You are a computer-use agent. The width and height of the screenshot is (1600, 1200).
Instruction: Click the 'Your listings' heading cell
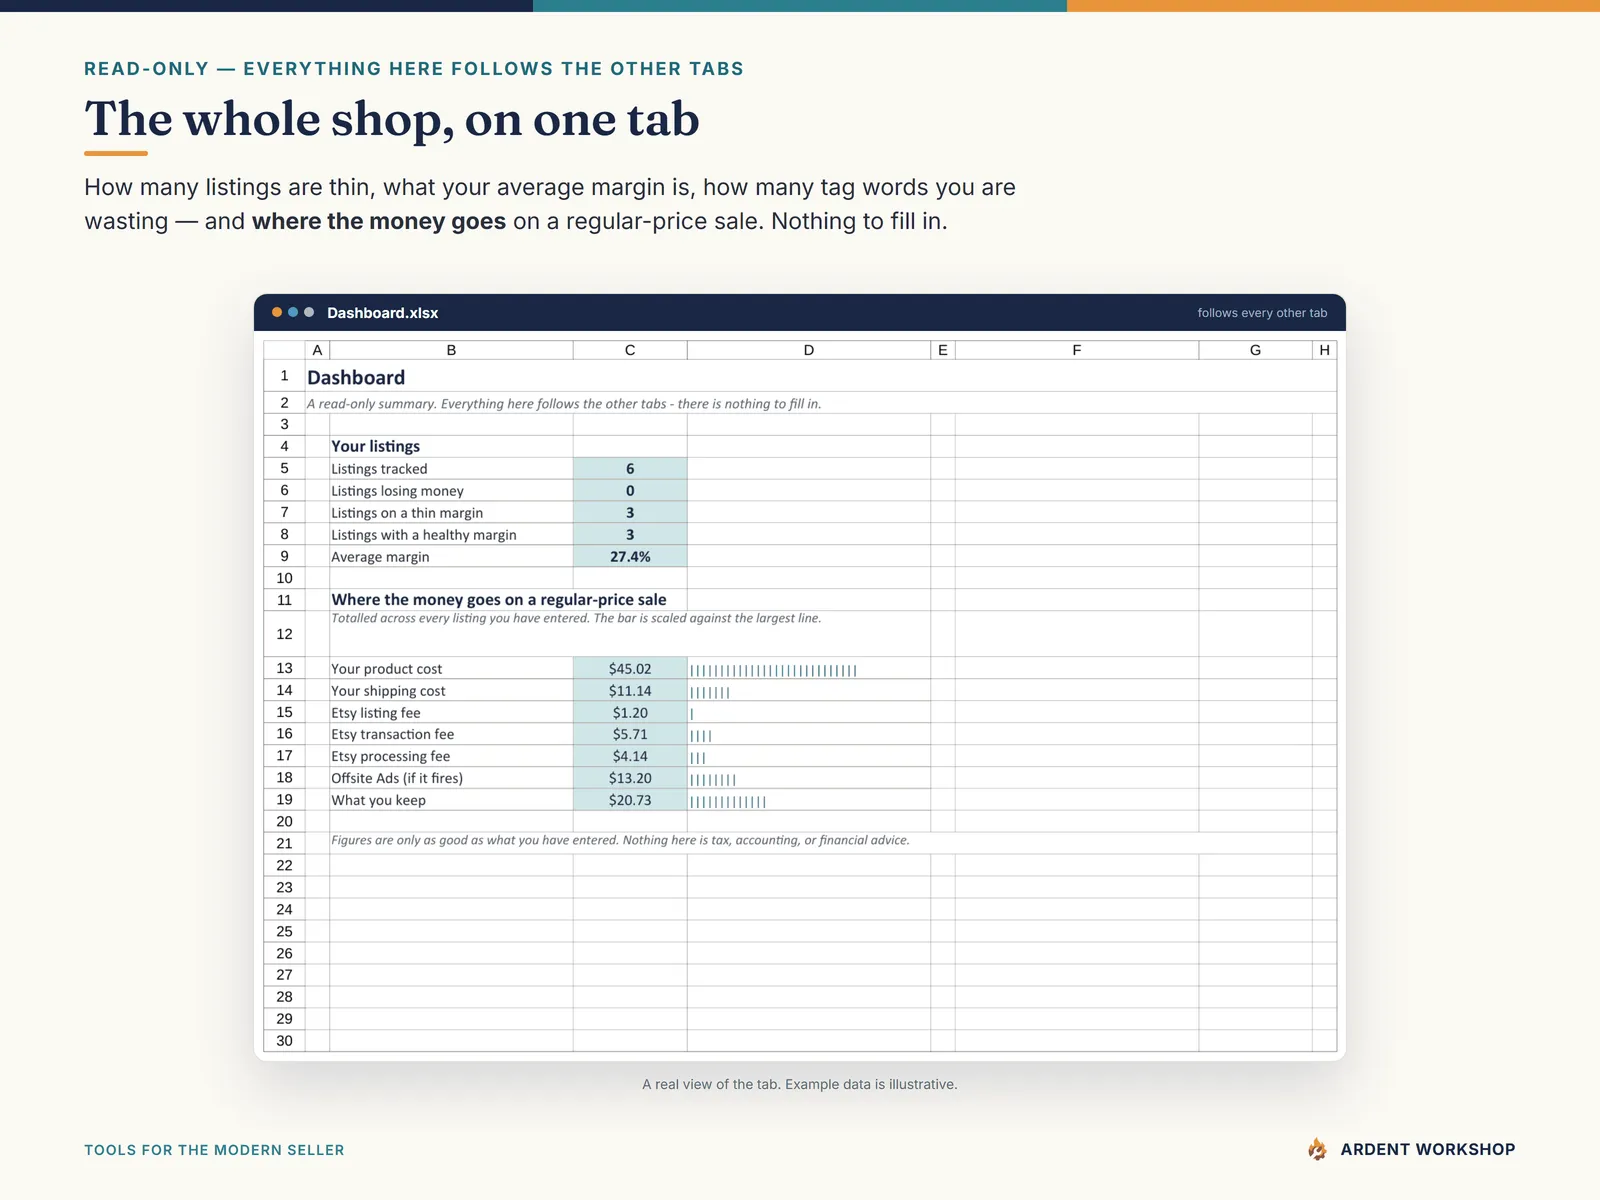tap(375, 446)
